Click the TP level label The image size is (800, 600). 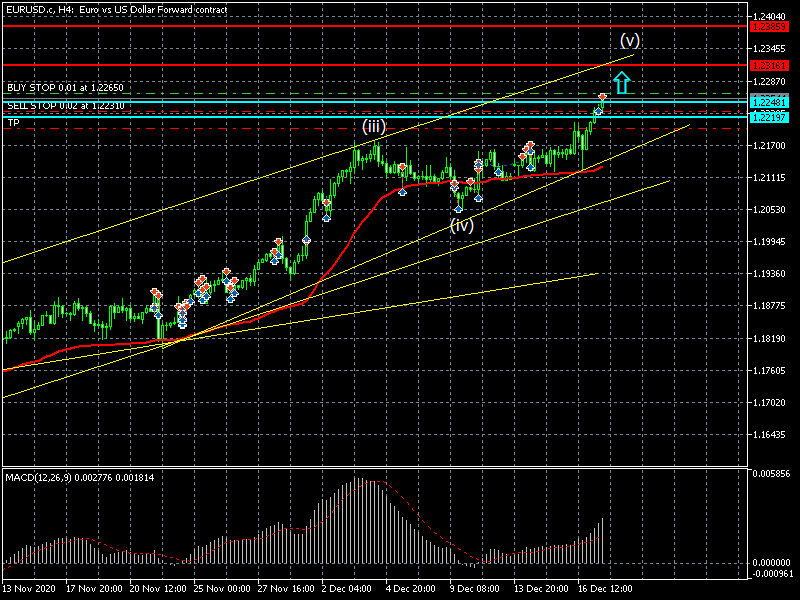pos(13,122)
